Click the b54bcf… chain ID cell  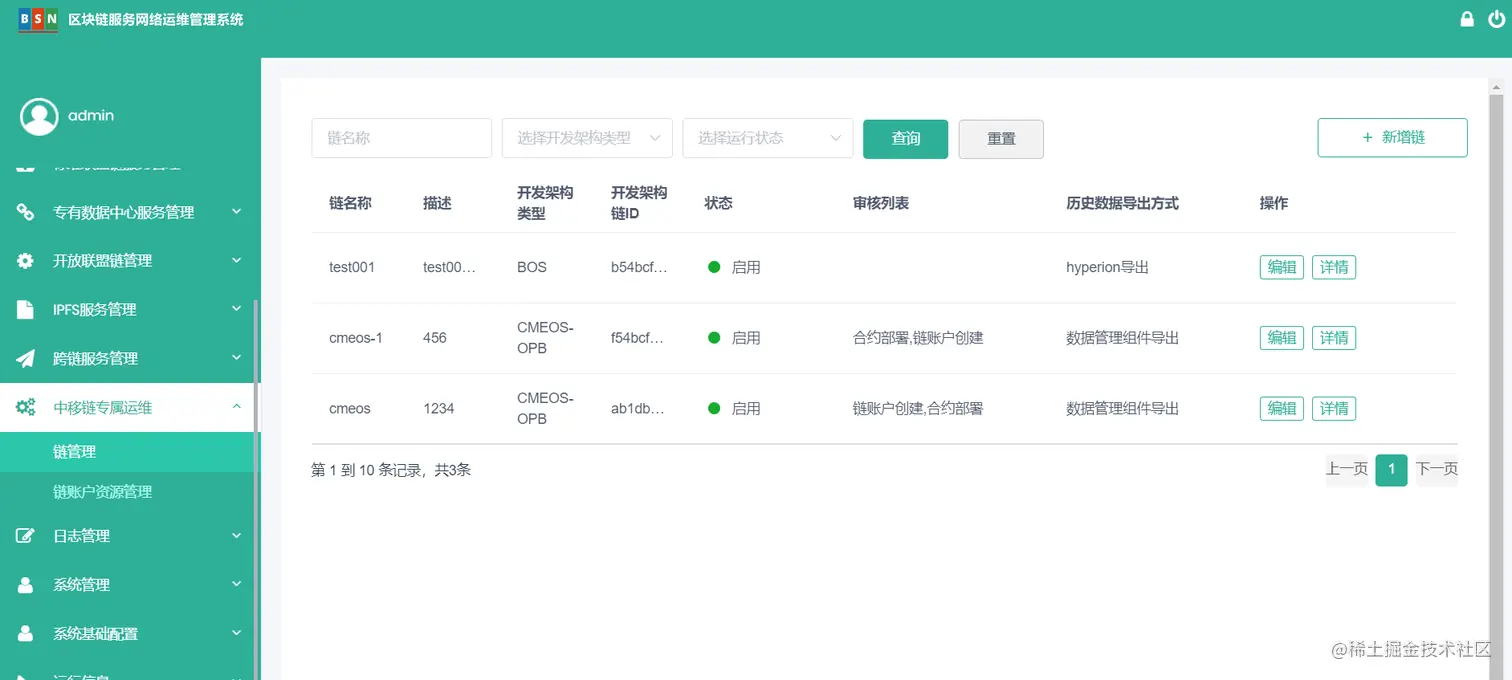click(x=639, y=268)
